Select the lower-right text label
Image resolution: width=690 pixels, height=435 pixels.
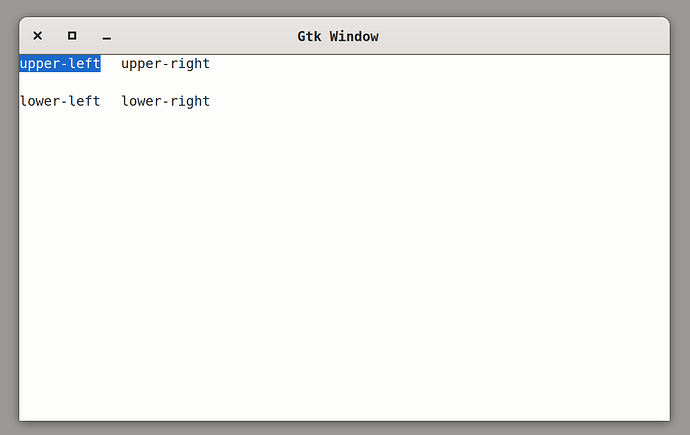[x=165, y=101]
